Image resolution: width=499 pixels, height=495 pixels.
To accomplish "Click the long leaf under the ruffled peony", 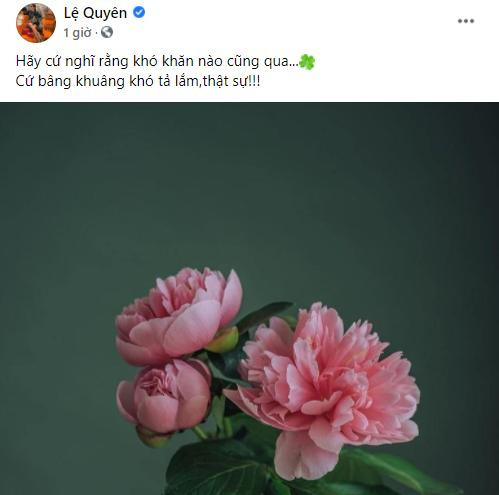I will click(393, 470).
